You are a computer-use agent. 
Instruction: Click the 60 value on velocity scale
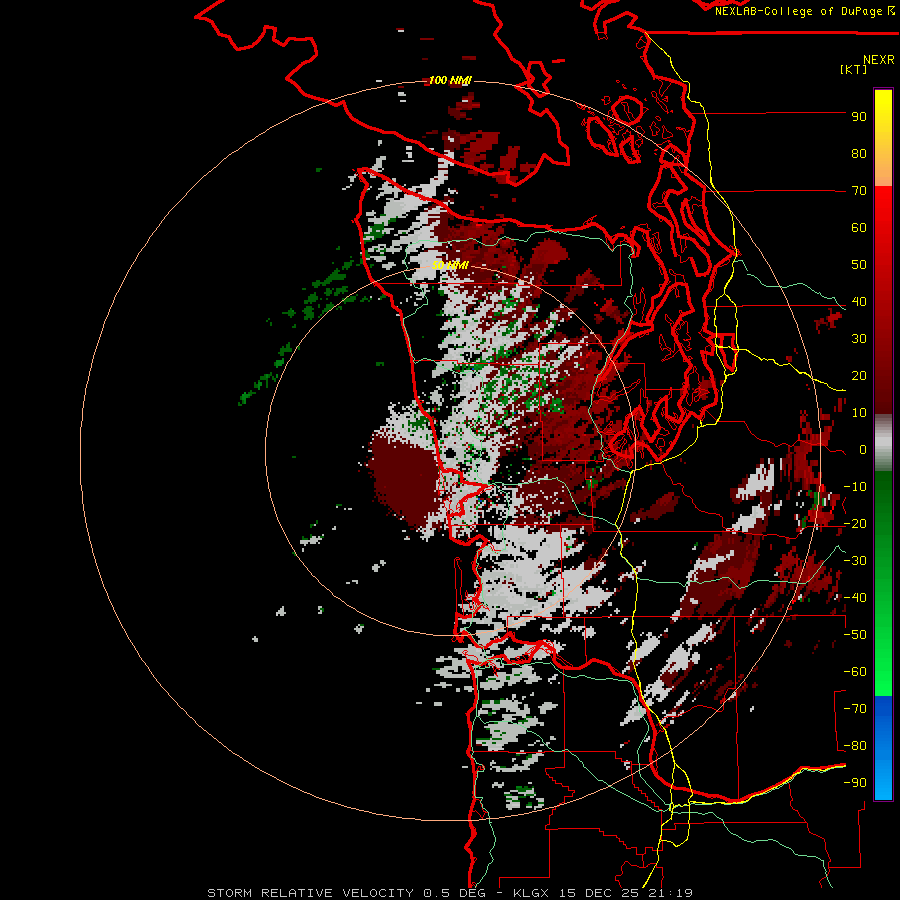click(x=859, y=228)
